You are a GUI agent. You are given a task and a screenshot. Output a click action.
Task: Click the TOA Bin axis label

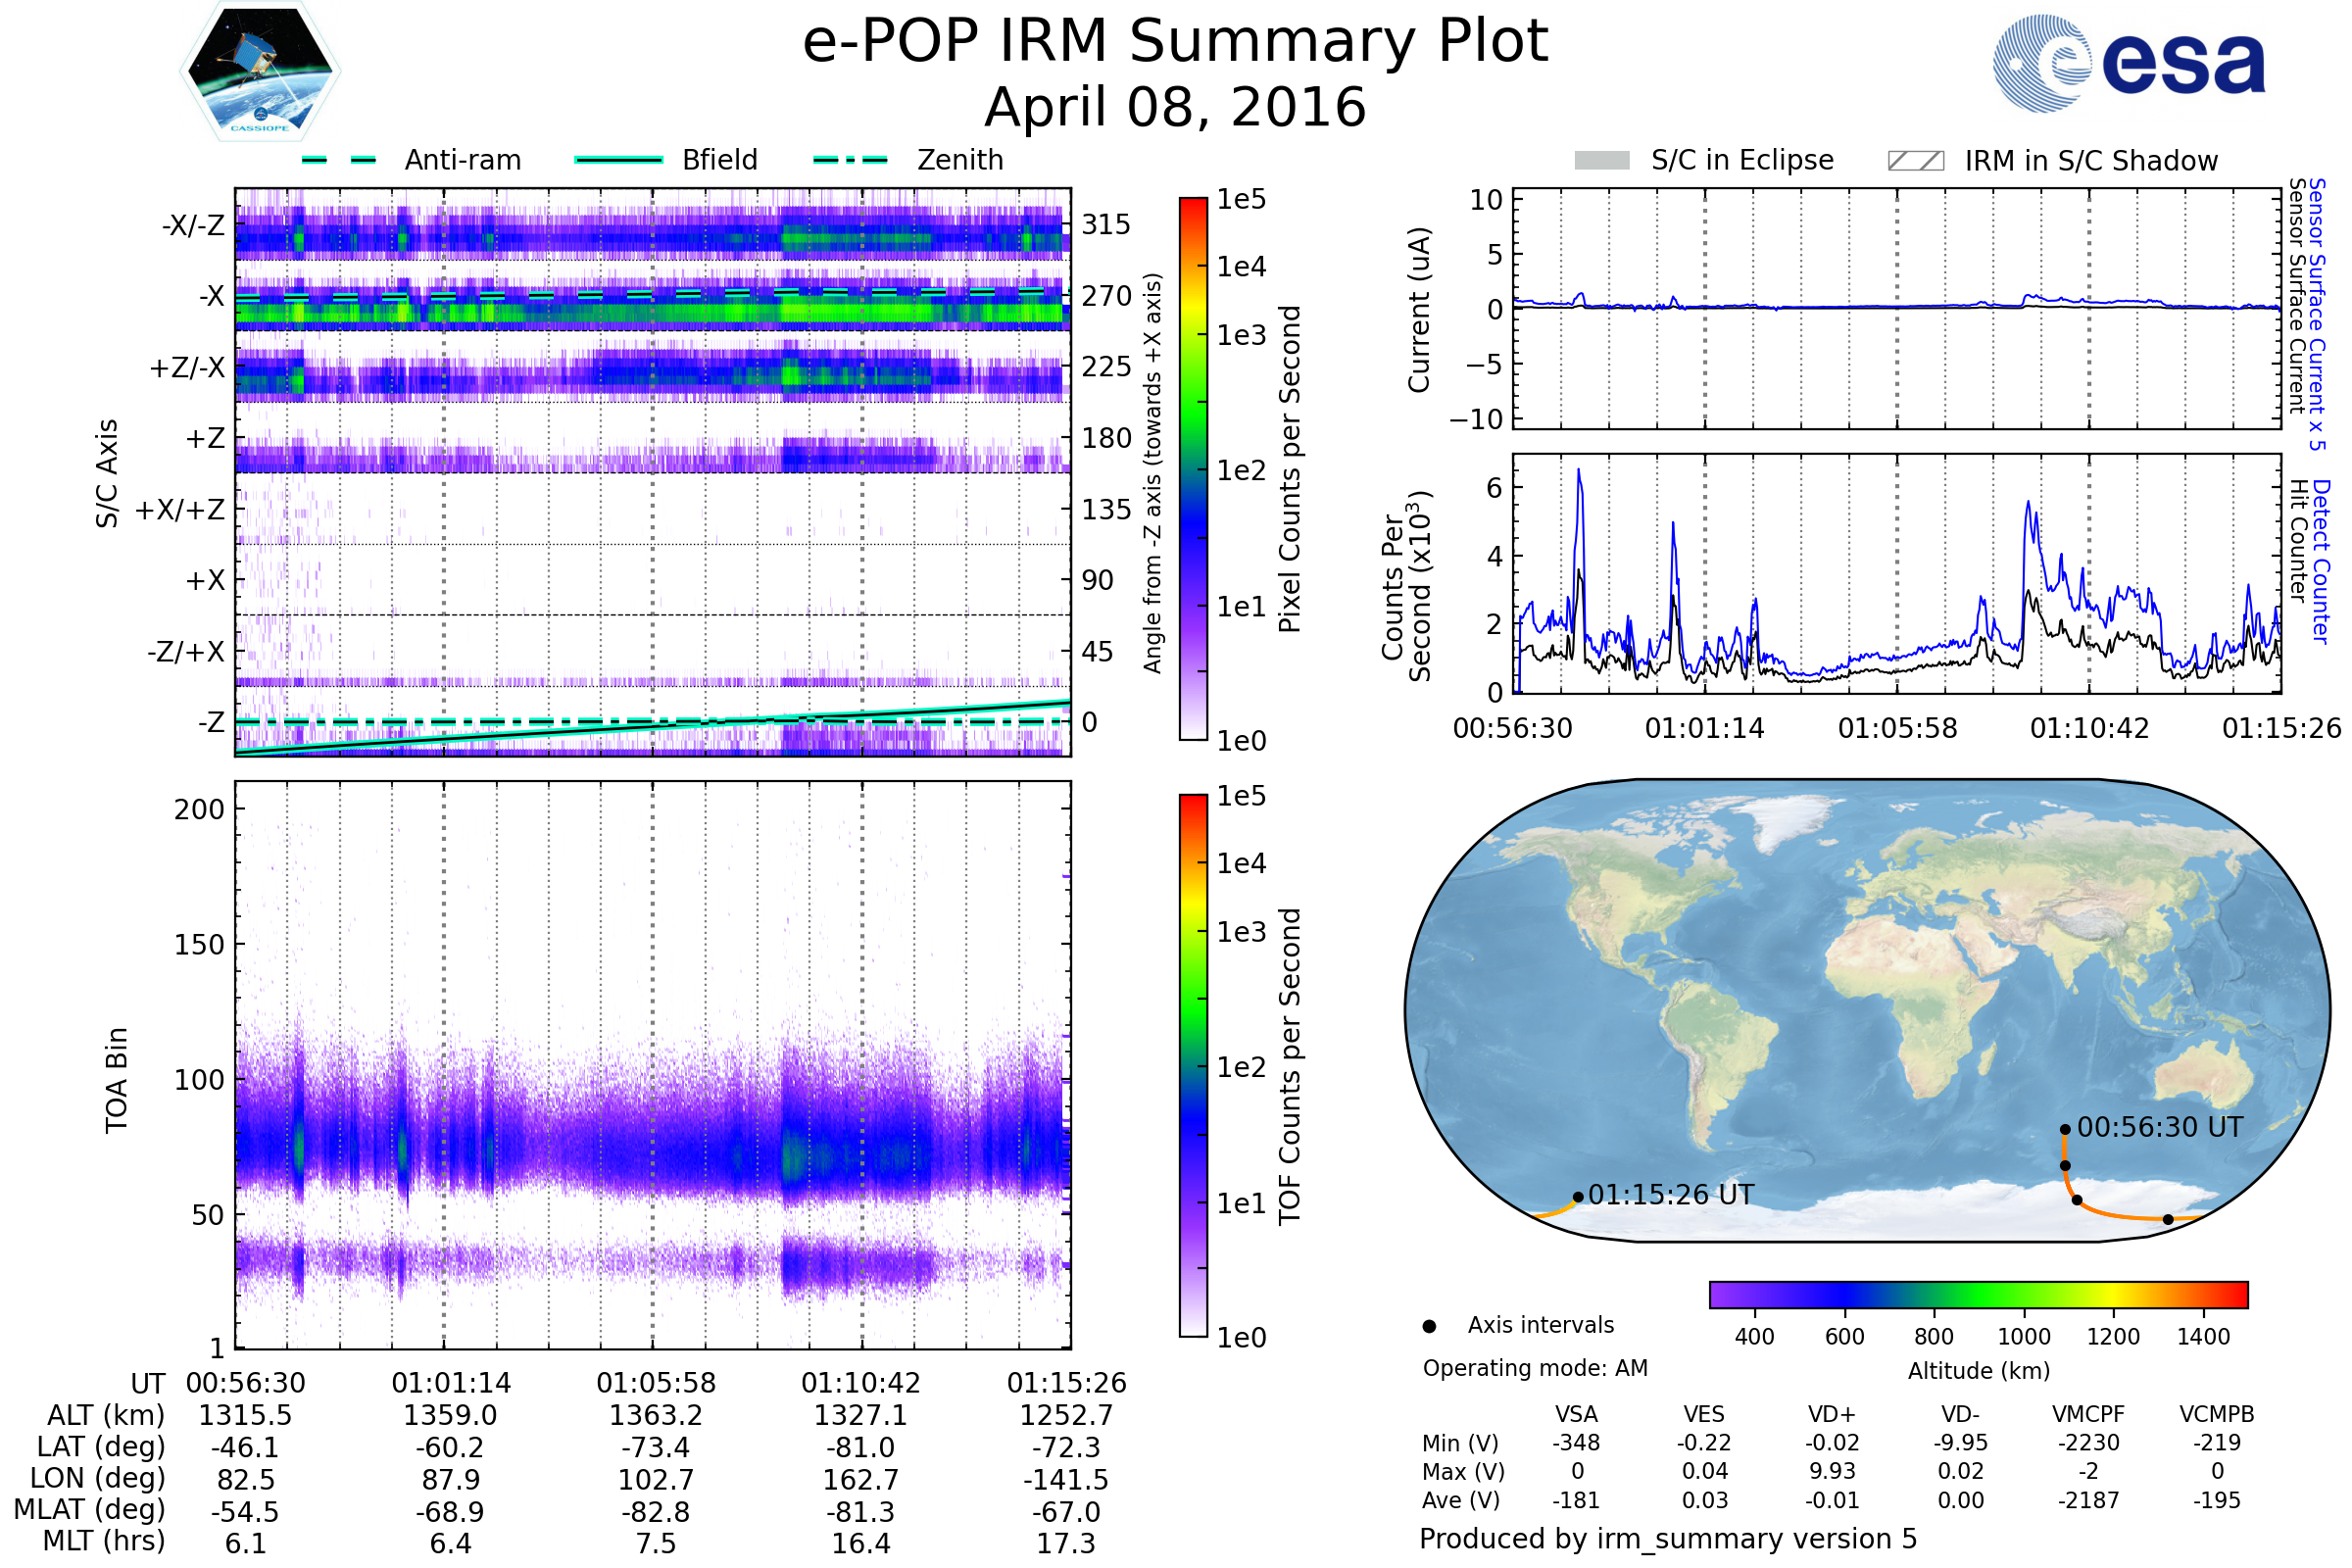pos(117,1080)
